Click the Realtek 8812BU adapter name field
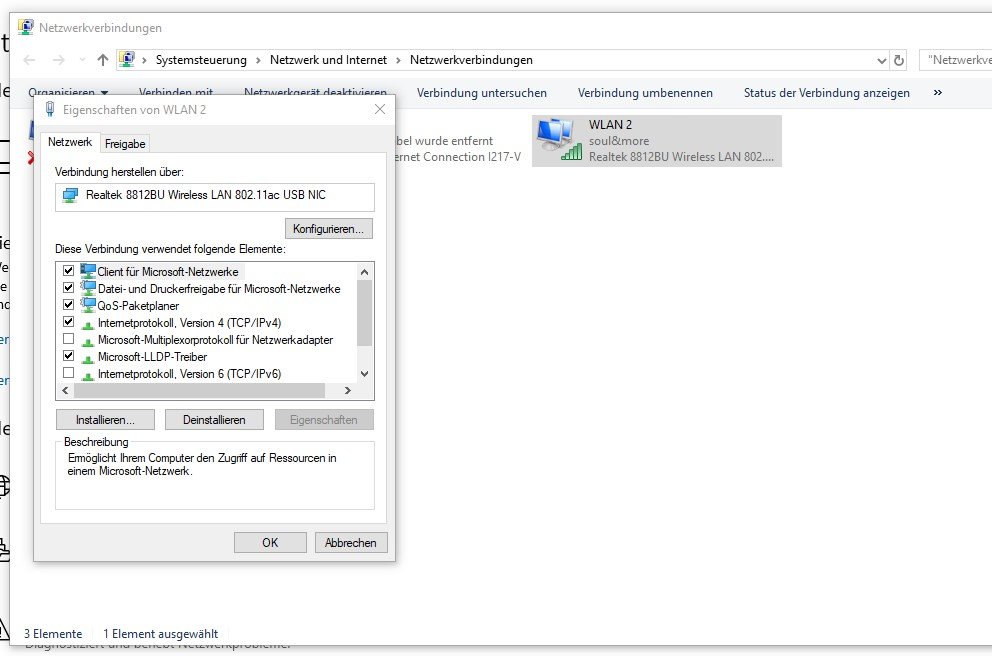992x656 pixels. [x=214, y=197]
